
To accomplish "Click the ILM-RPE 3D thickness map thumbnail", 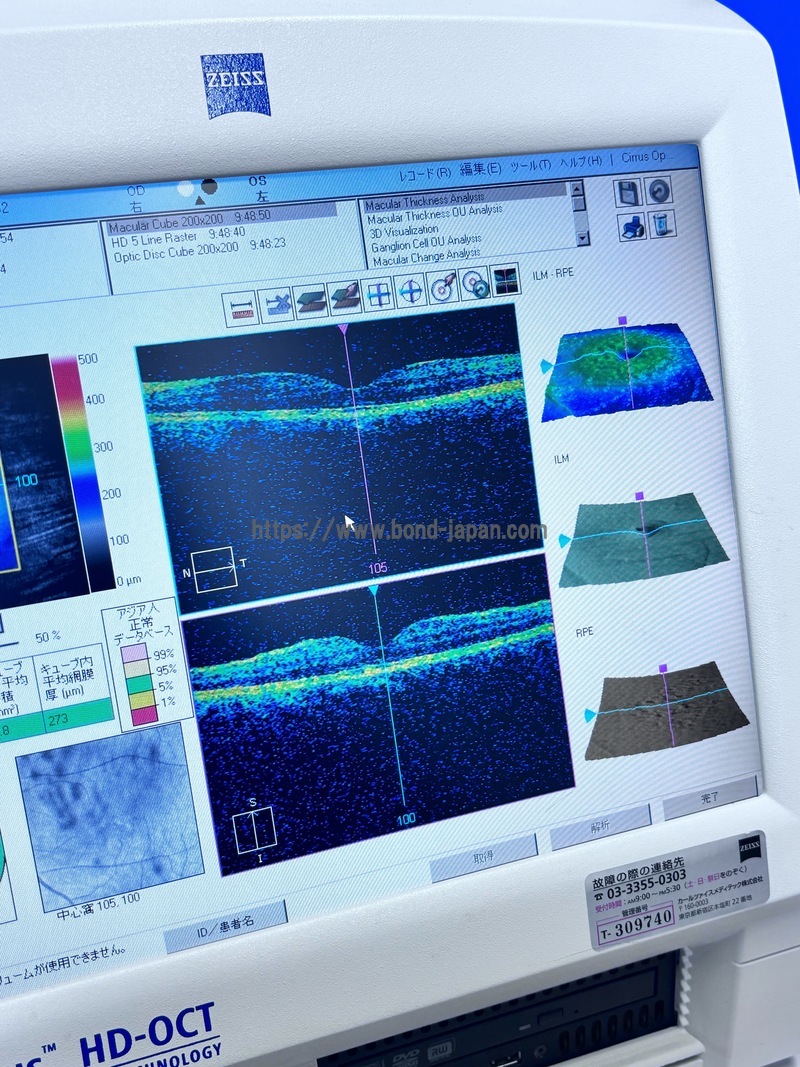I will [627, 370].
